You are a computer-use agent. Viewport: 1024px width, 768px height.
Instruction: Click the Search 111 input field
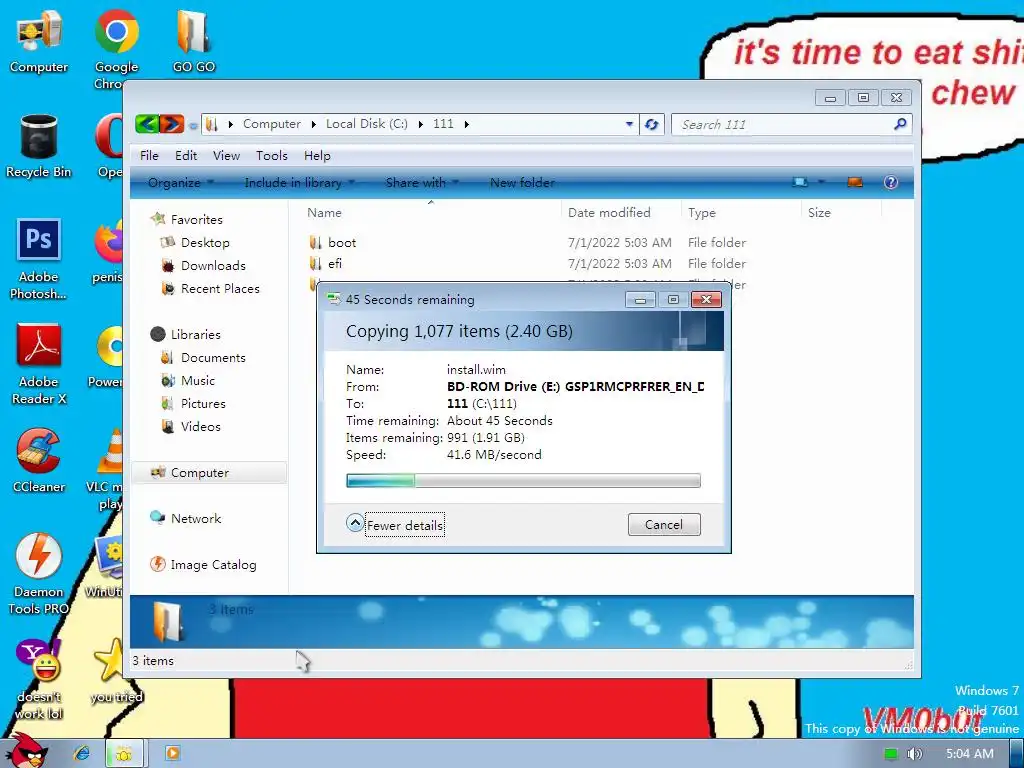[783, 124]
